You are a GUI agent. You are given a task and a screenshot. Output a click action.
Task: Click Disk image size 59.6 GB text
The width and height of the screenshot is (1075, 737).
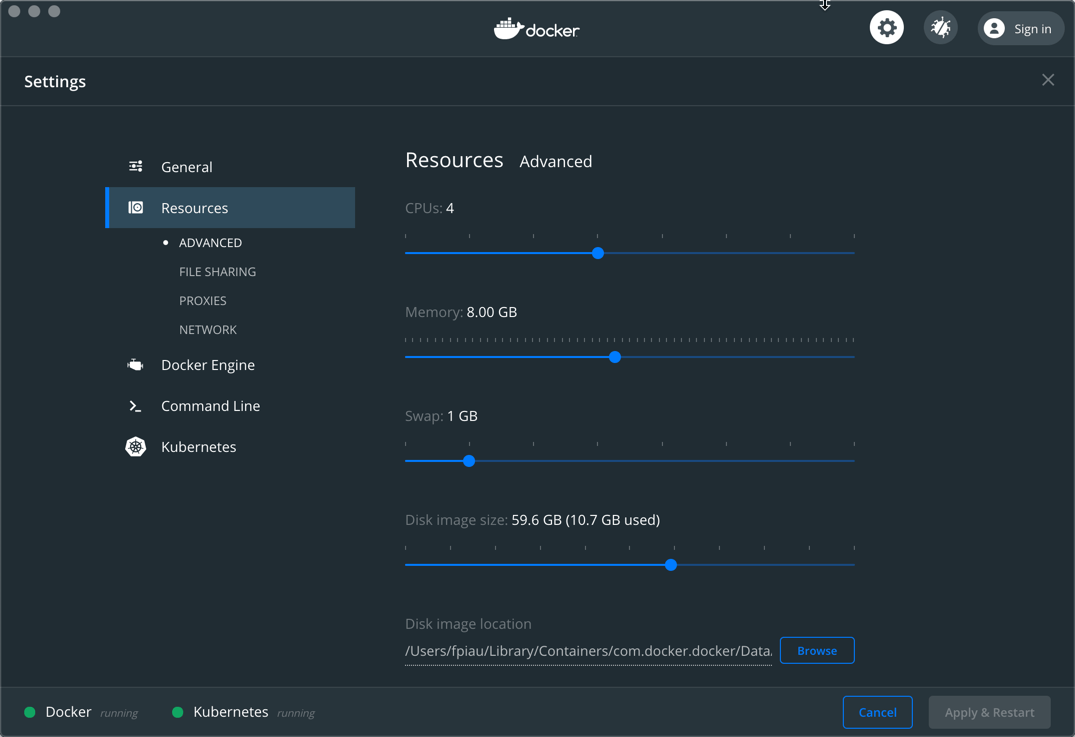tap(532, 520)
